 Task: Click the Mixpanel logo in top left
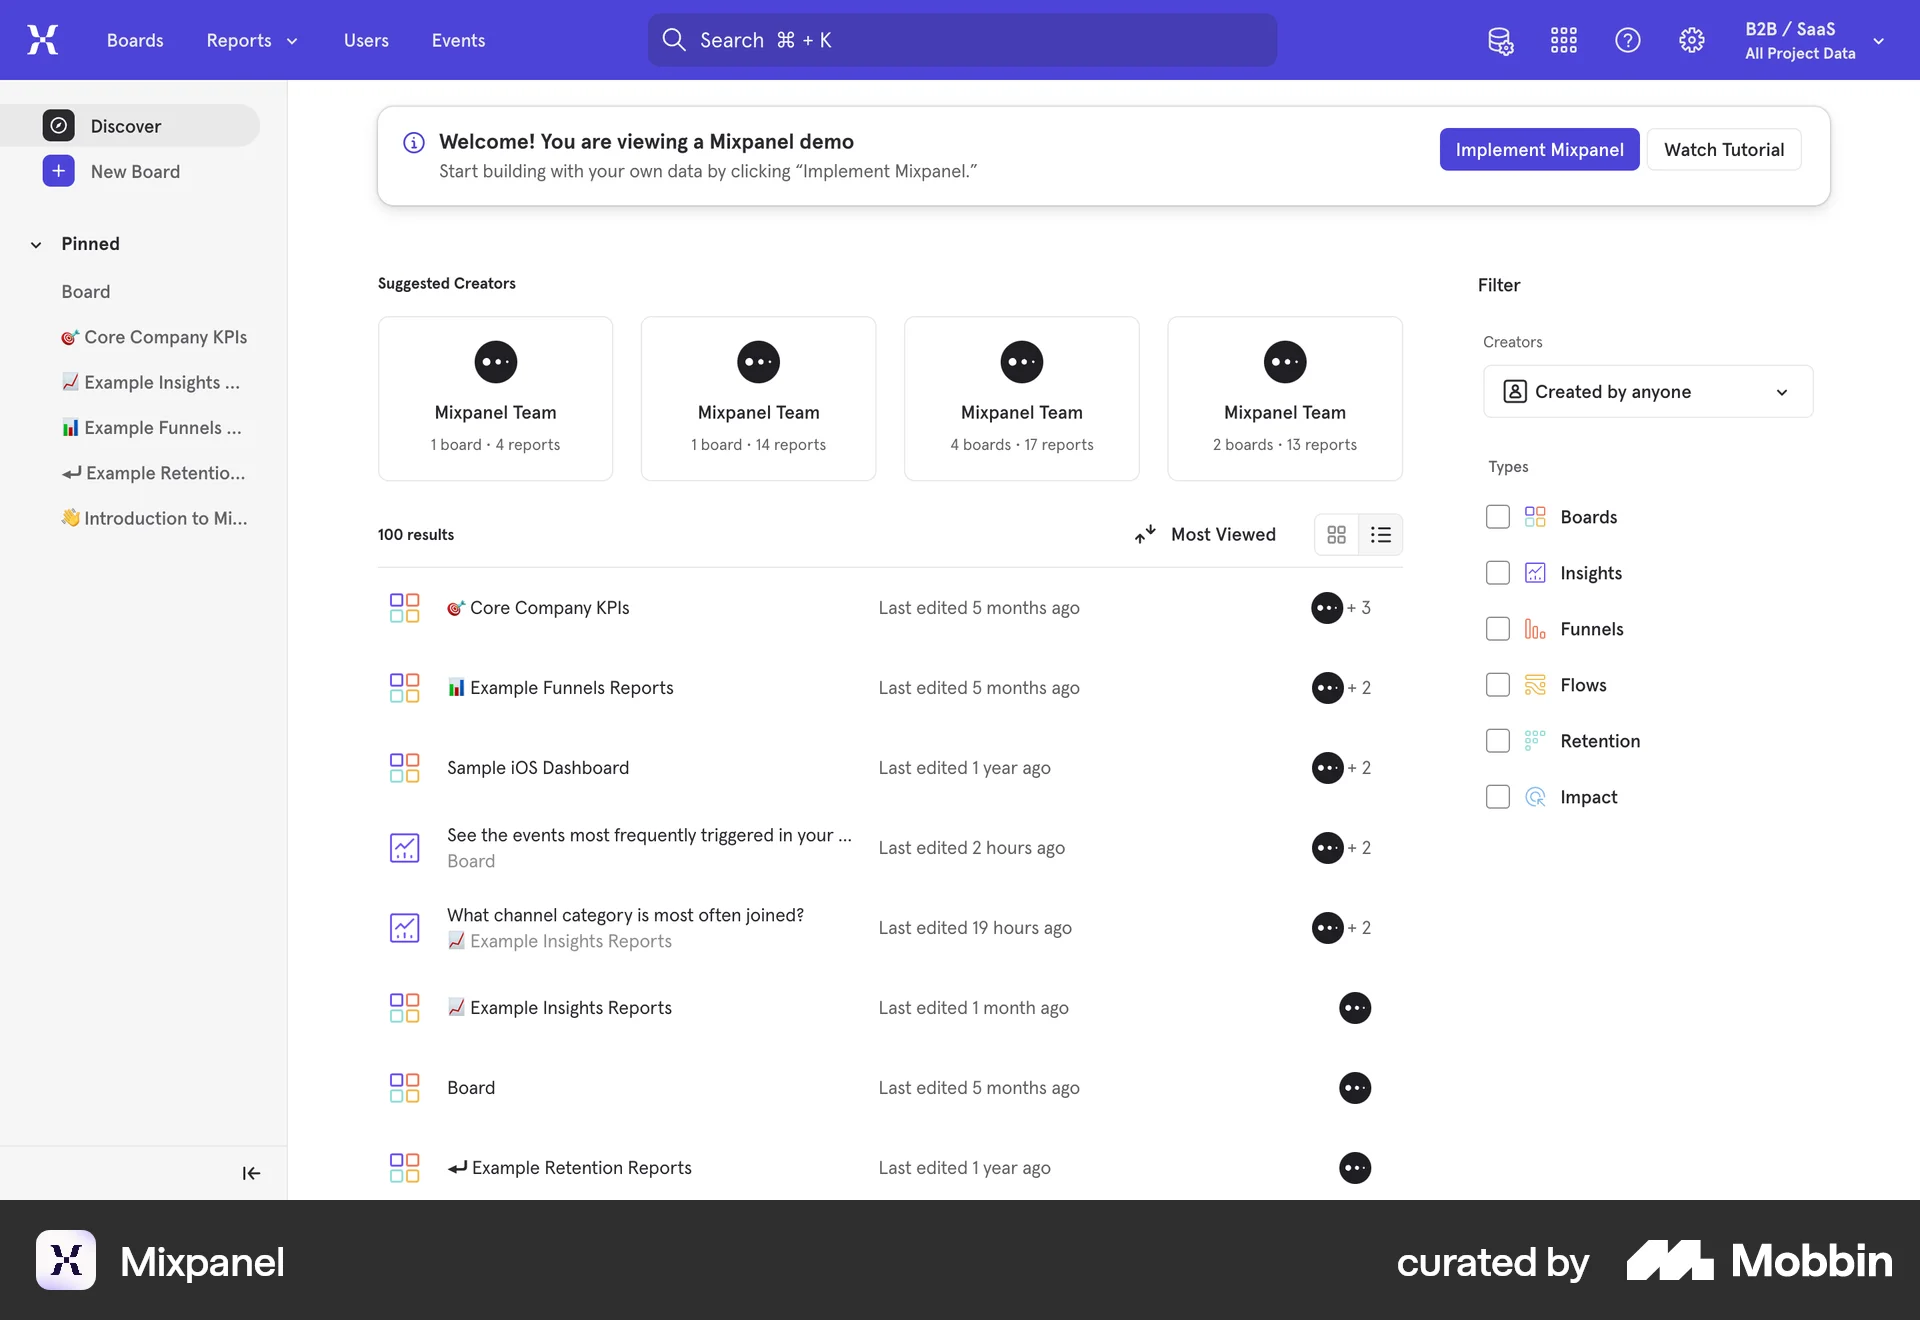pos(41,40)
